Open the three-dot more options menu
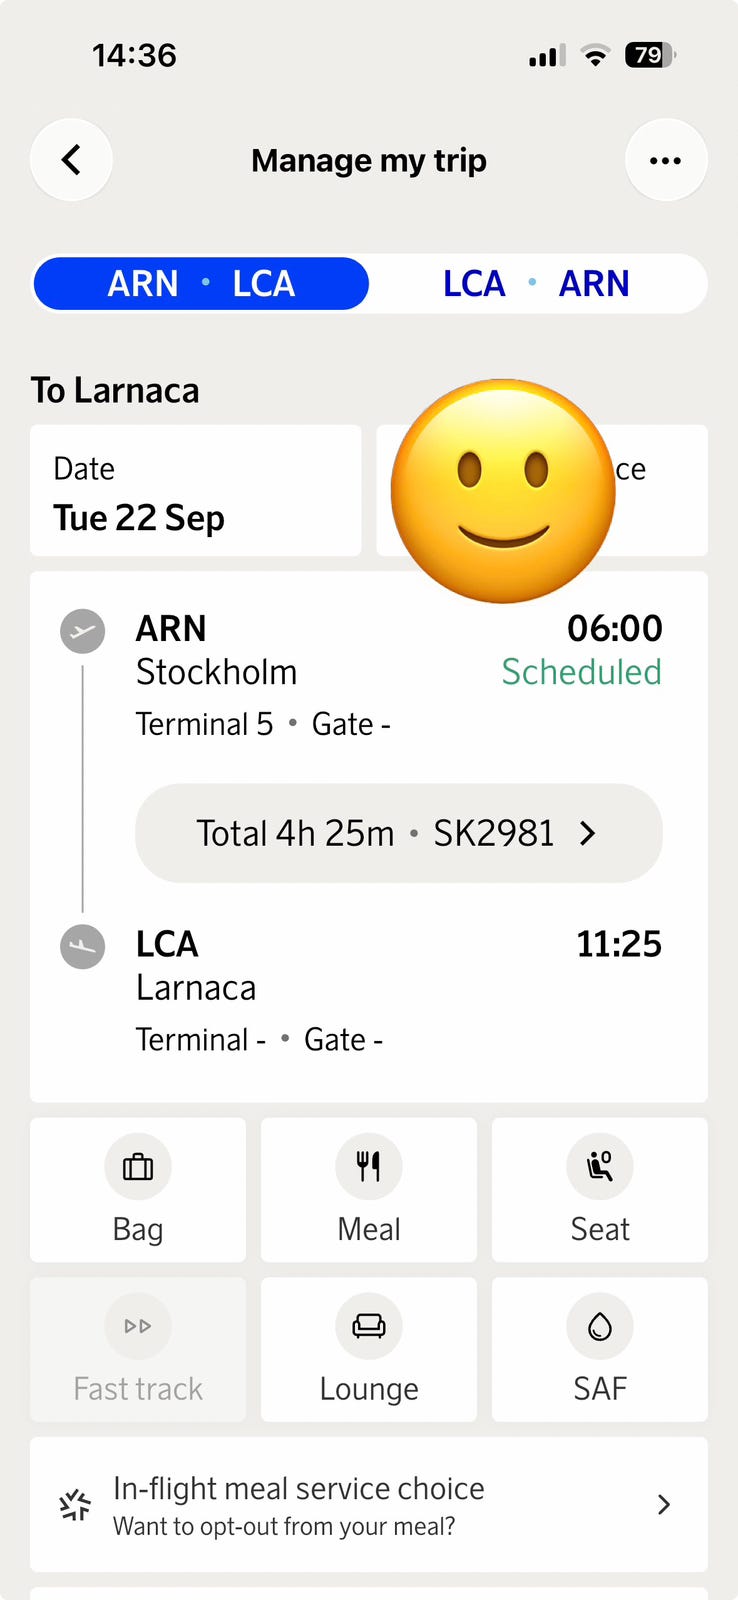The image size is (738, 1600). click(x=666, y=160)
